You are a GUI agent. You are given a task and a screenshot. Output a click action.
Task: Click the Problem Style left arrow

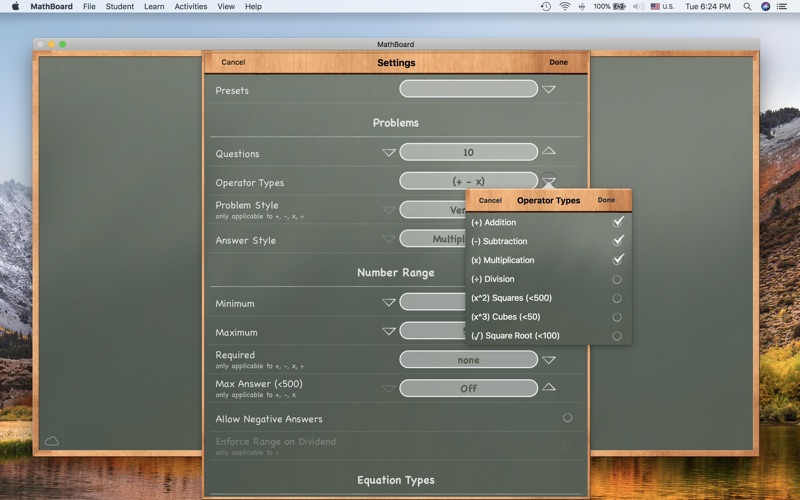tap(389, 210)
